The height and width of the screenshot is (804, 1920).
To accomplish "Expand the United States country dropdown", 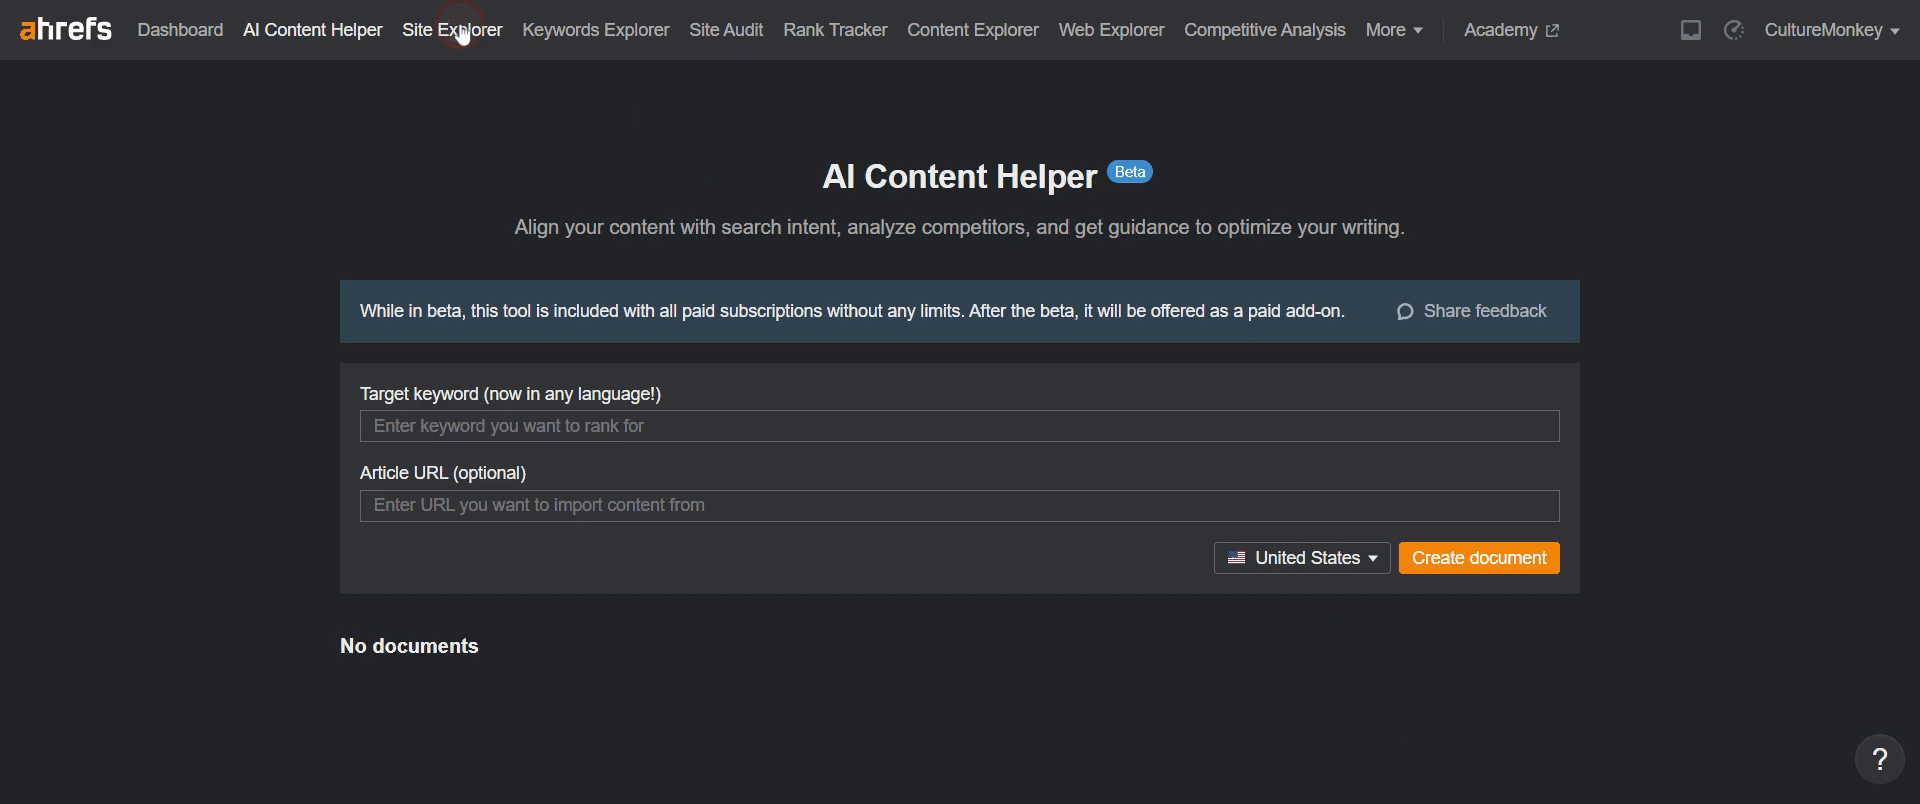I will (x=1302, y=558).
